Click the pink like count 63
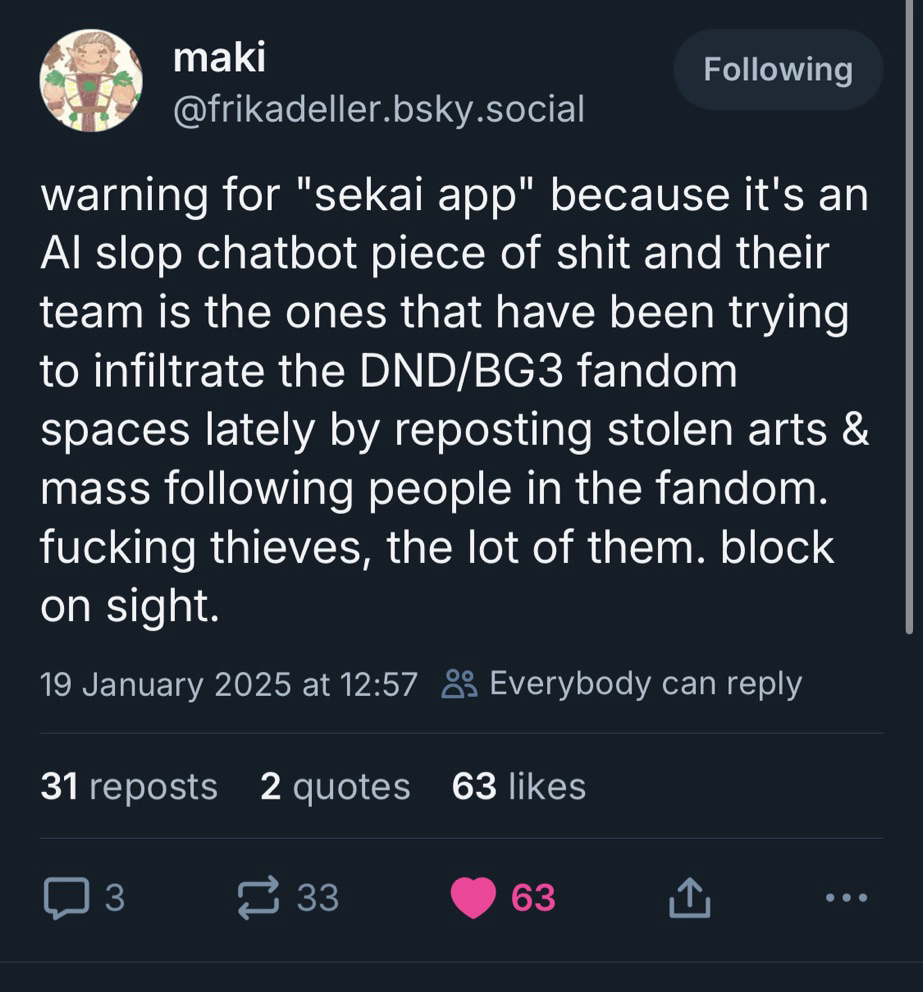The width and height of the screenshot is (923, 992). click(533, 898)
